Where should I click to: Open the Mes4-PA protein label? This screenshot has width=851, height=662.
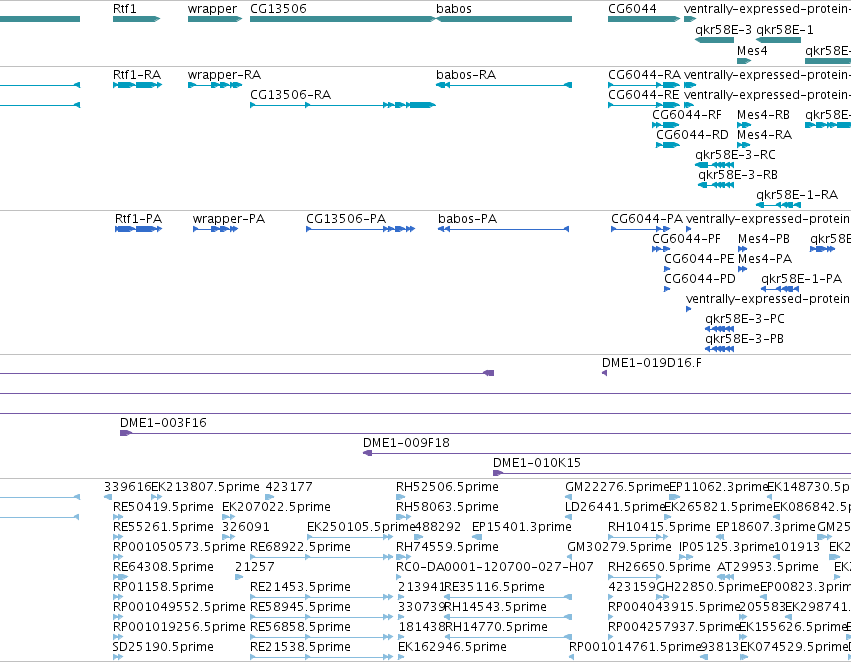coord(765,259)
